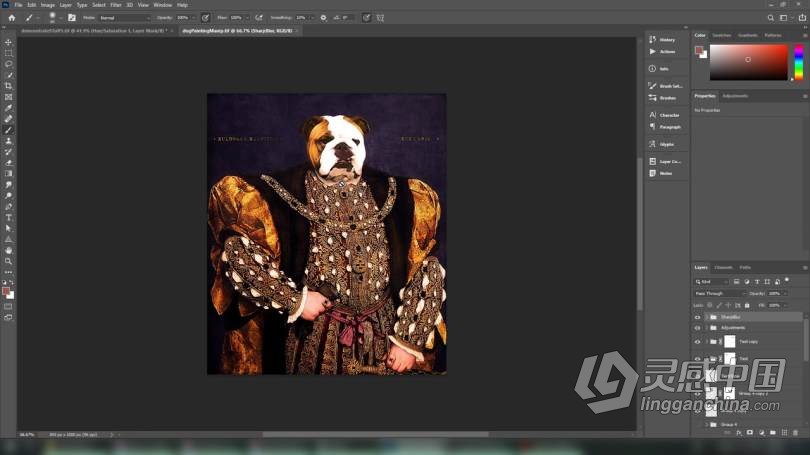The image size is (810, 455).
Task: Toggle lock all on layer
Action: click(x=747, y=305)
